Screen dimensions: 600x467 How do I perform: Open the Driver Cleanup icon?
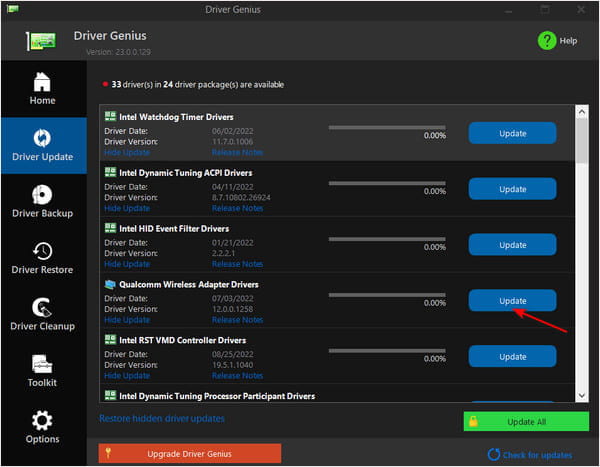[42, 307]
